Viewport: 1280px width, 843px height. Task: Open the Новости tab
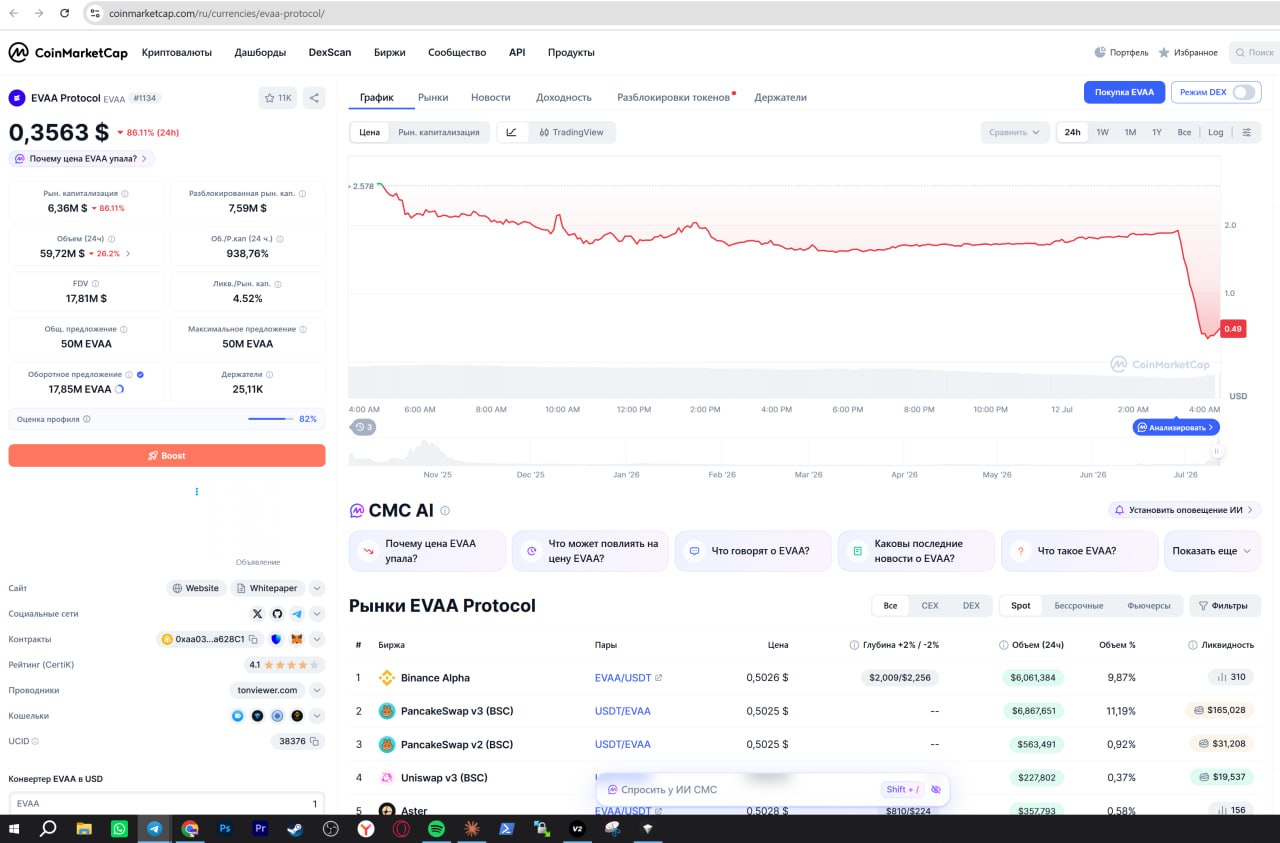click(491, 97)
